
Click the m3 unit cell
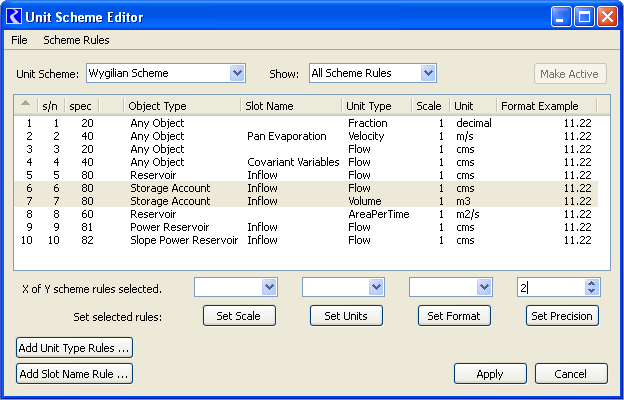464,201
